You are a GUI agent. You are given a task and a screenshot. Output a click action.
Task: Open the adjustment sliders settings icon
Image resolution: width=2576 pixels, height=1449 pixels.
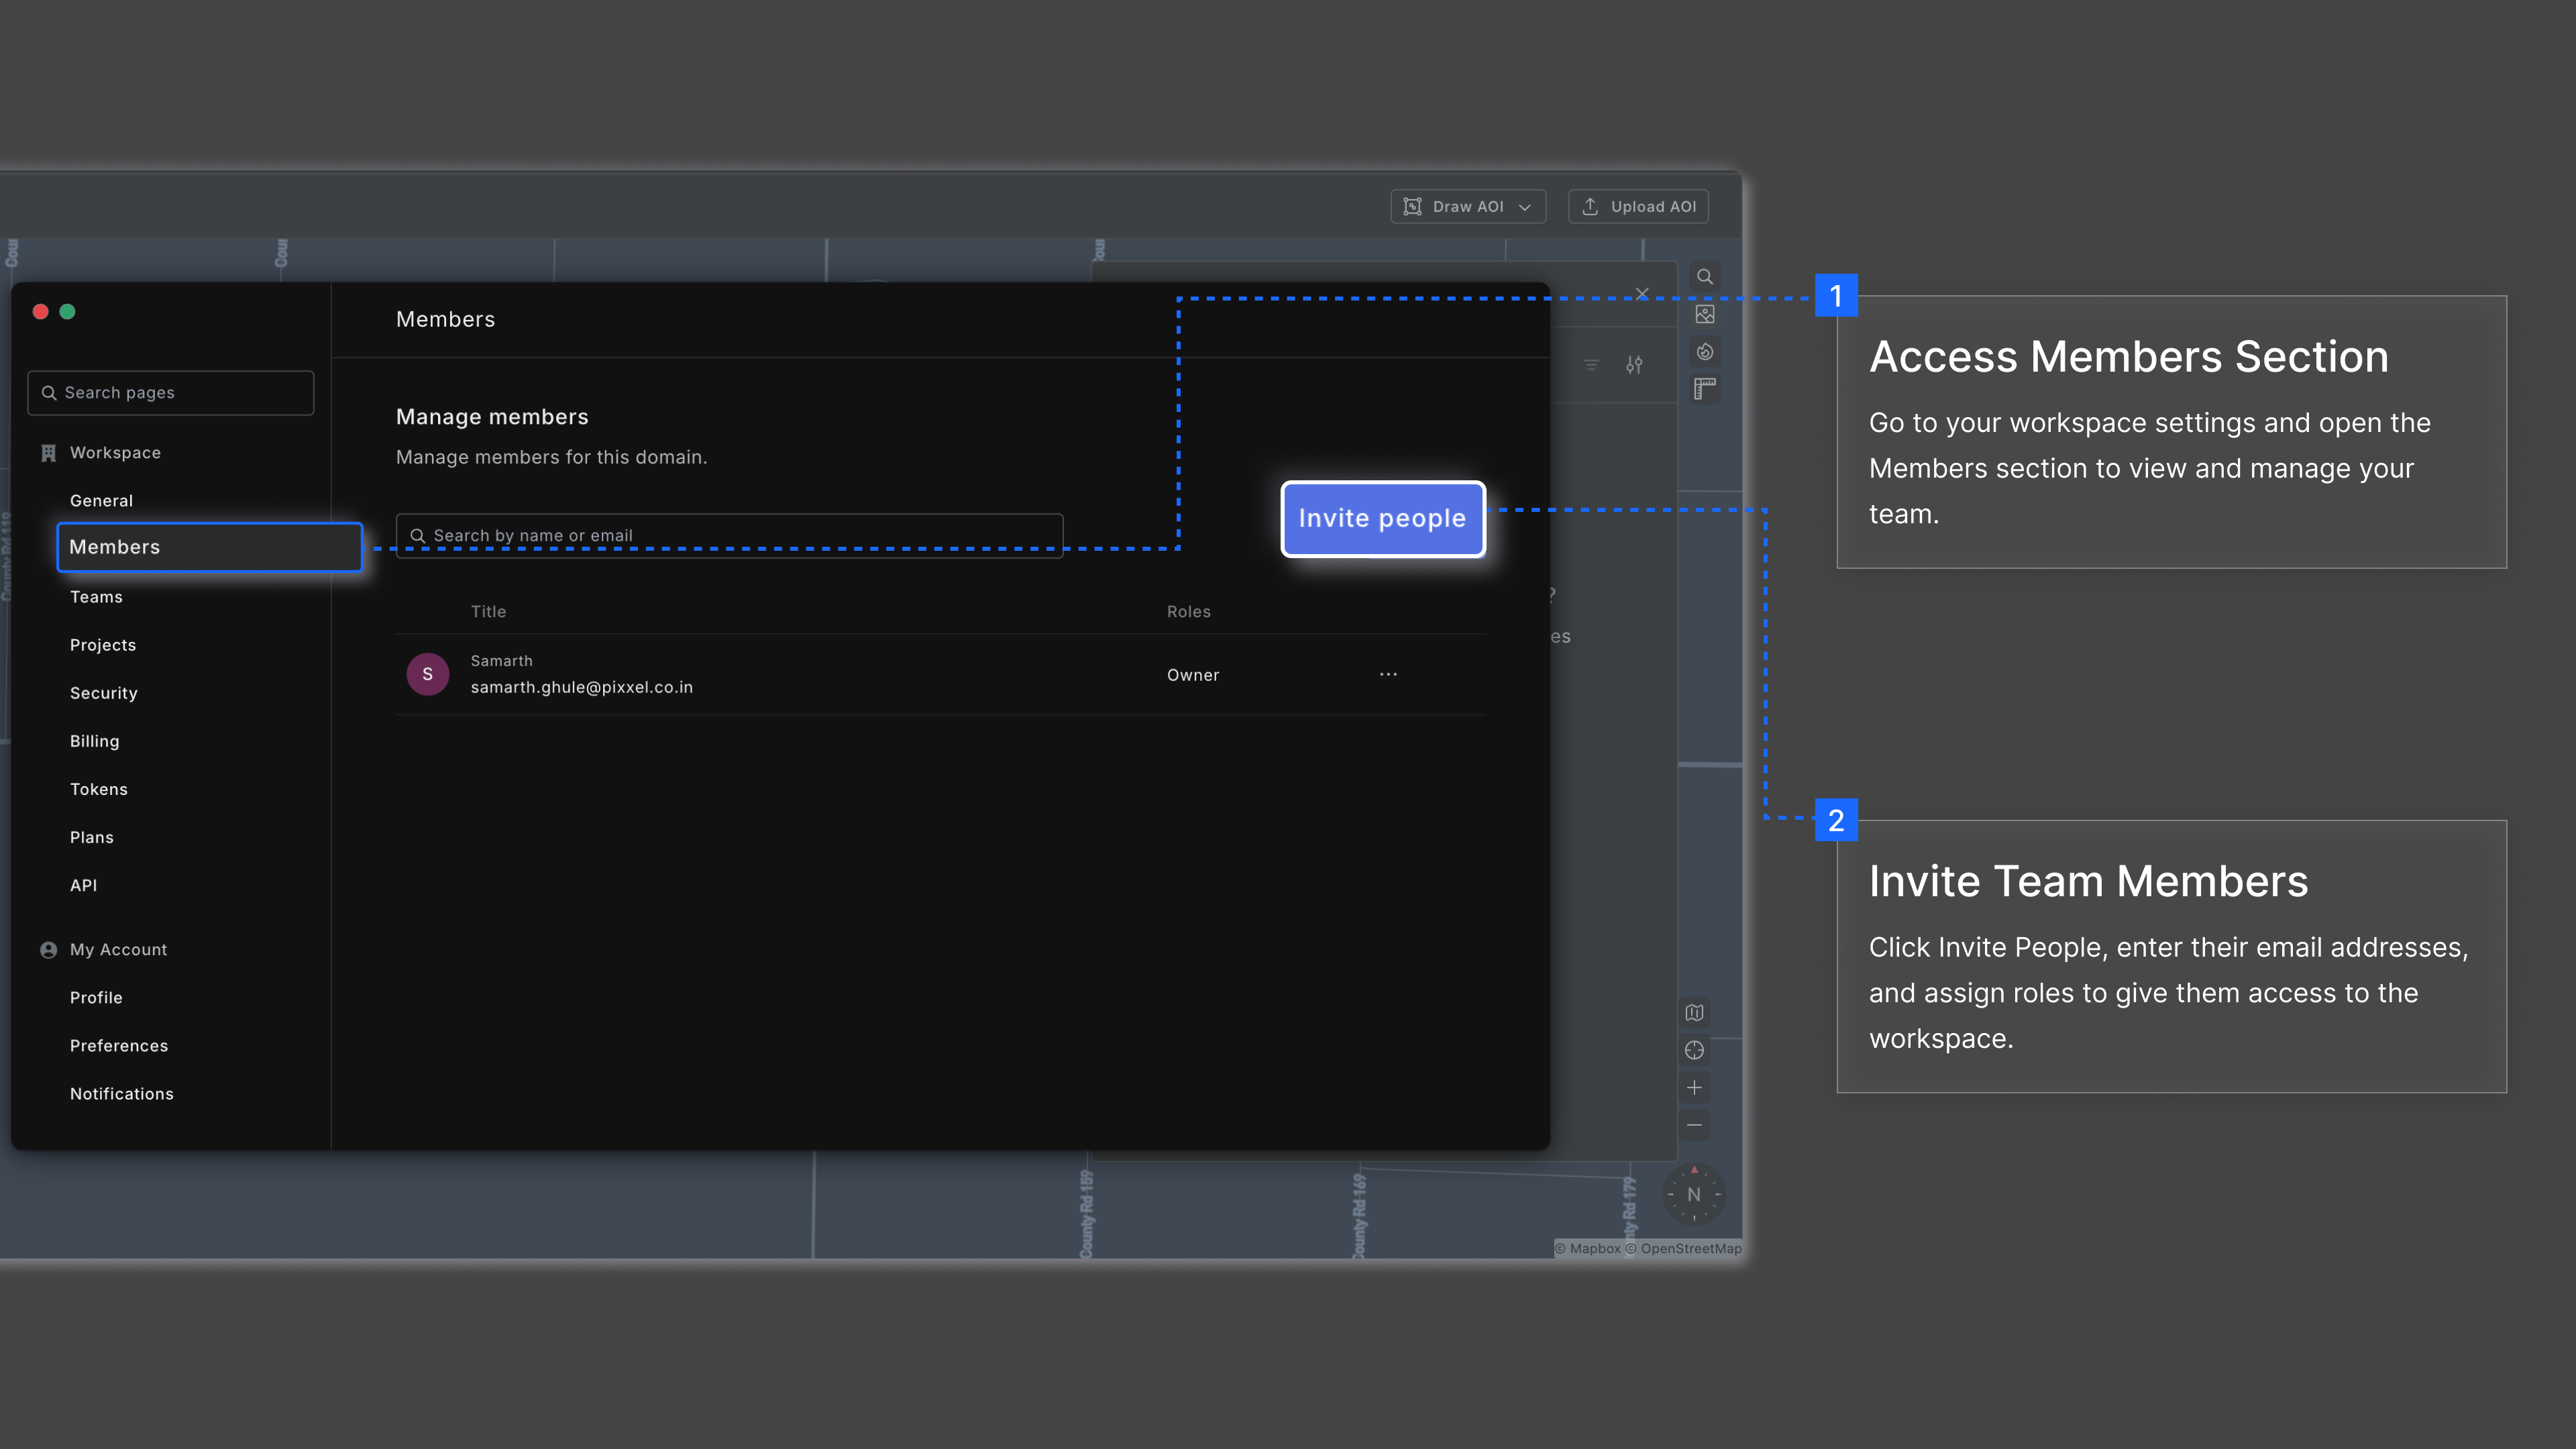tap(1634, 365)
